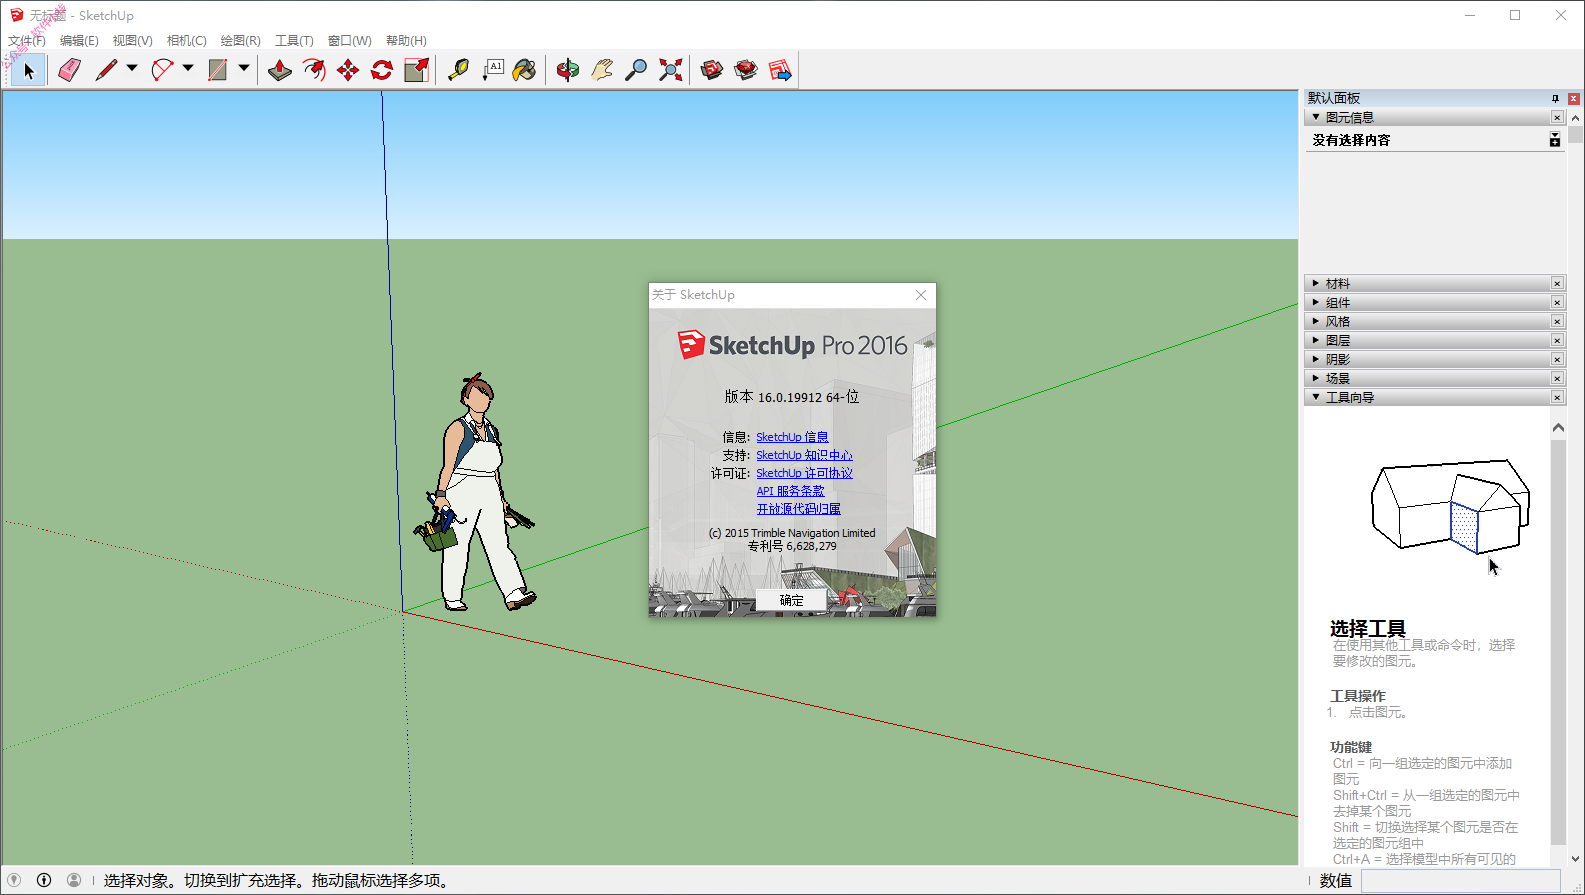Click the tool guide scrollbar up arrow
This screenshot has width=1585, height=895.
click(x=1558, y=427)
